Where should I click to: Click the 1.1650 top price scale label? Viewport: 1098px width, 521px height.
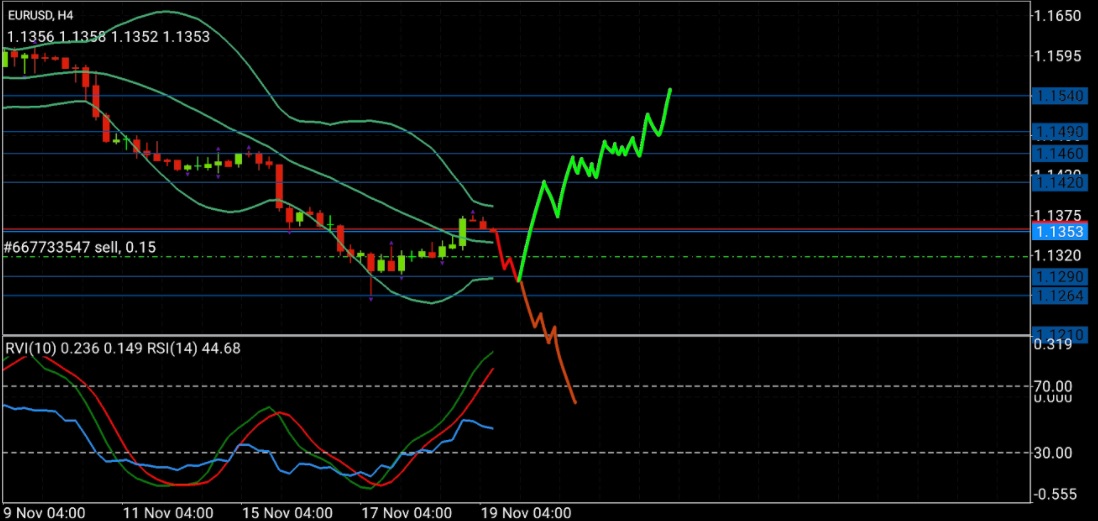[x=1062, y=17]
